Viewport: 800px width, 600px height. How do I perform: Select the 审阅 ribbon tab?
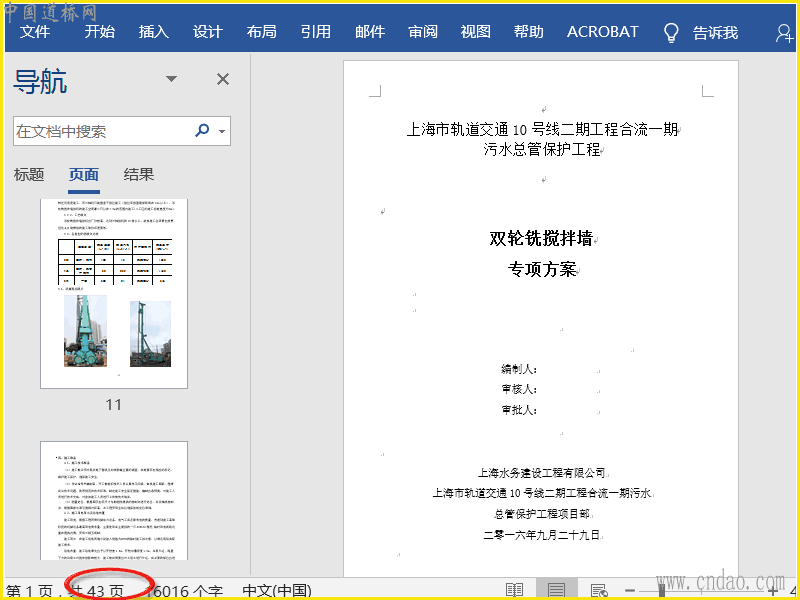tap(423, 32)
